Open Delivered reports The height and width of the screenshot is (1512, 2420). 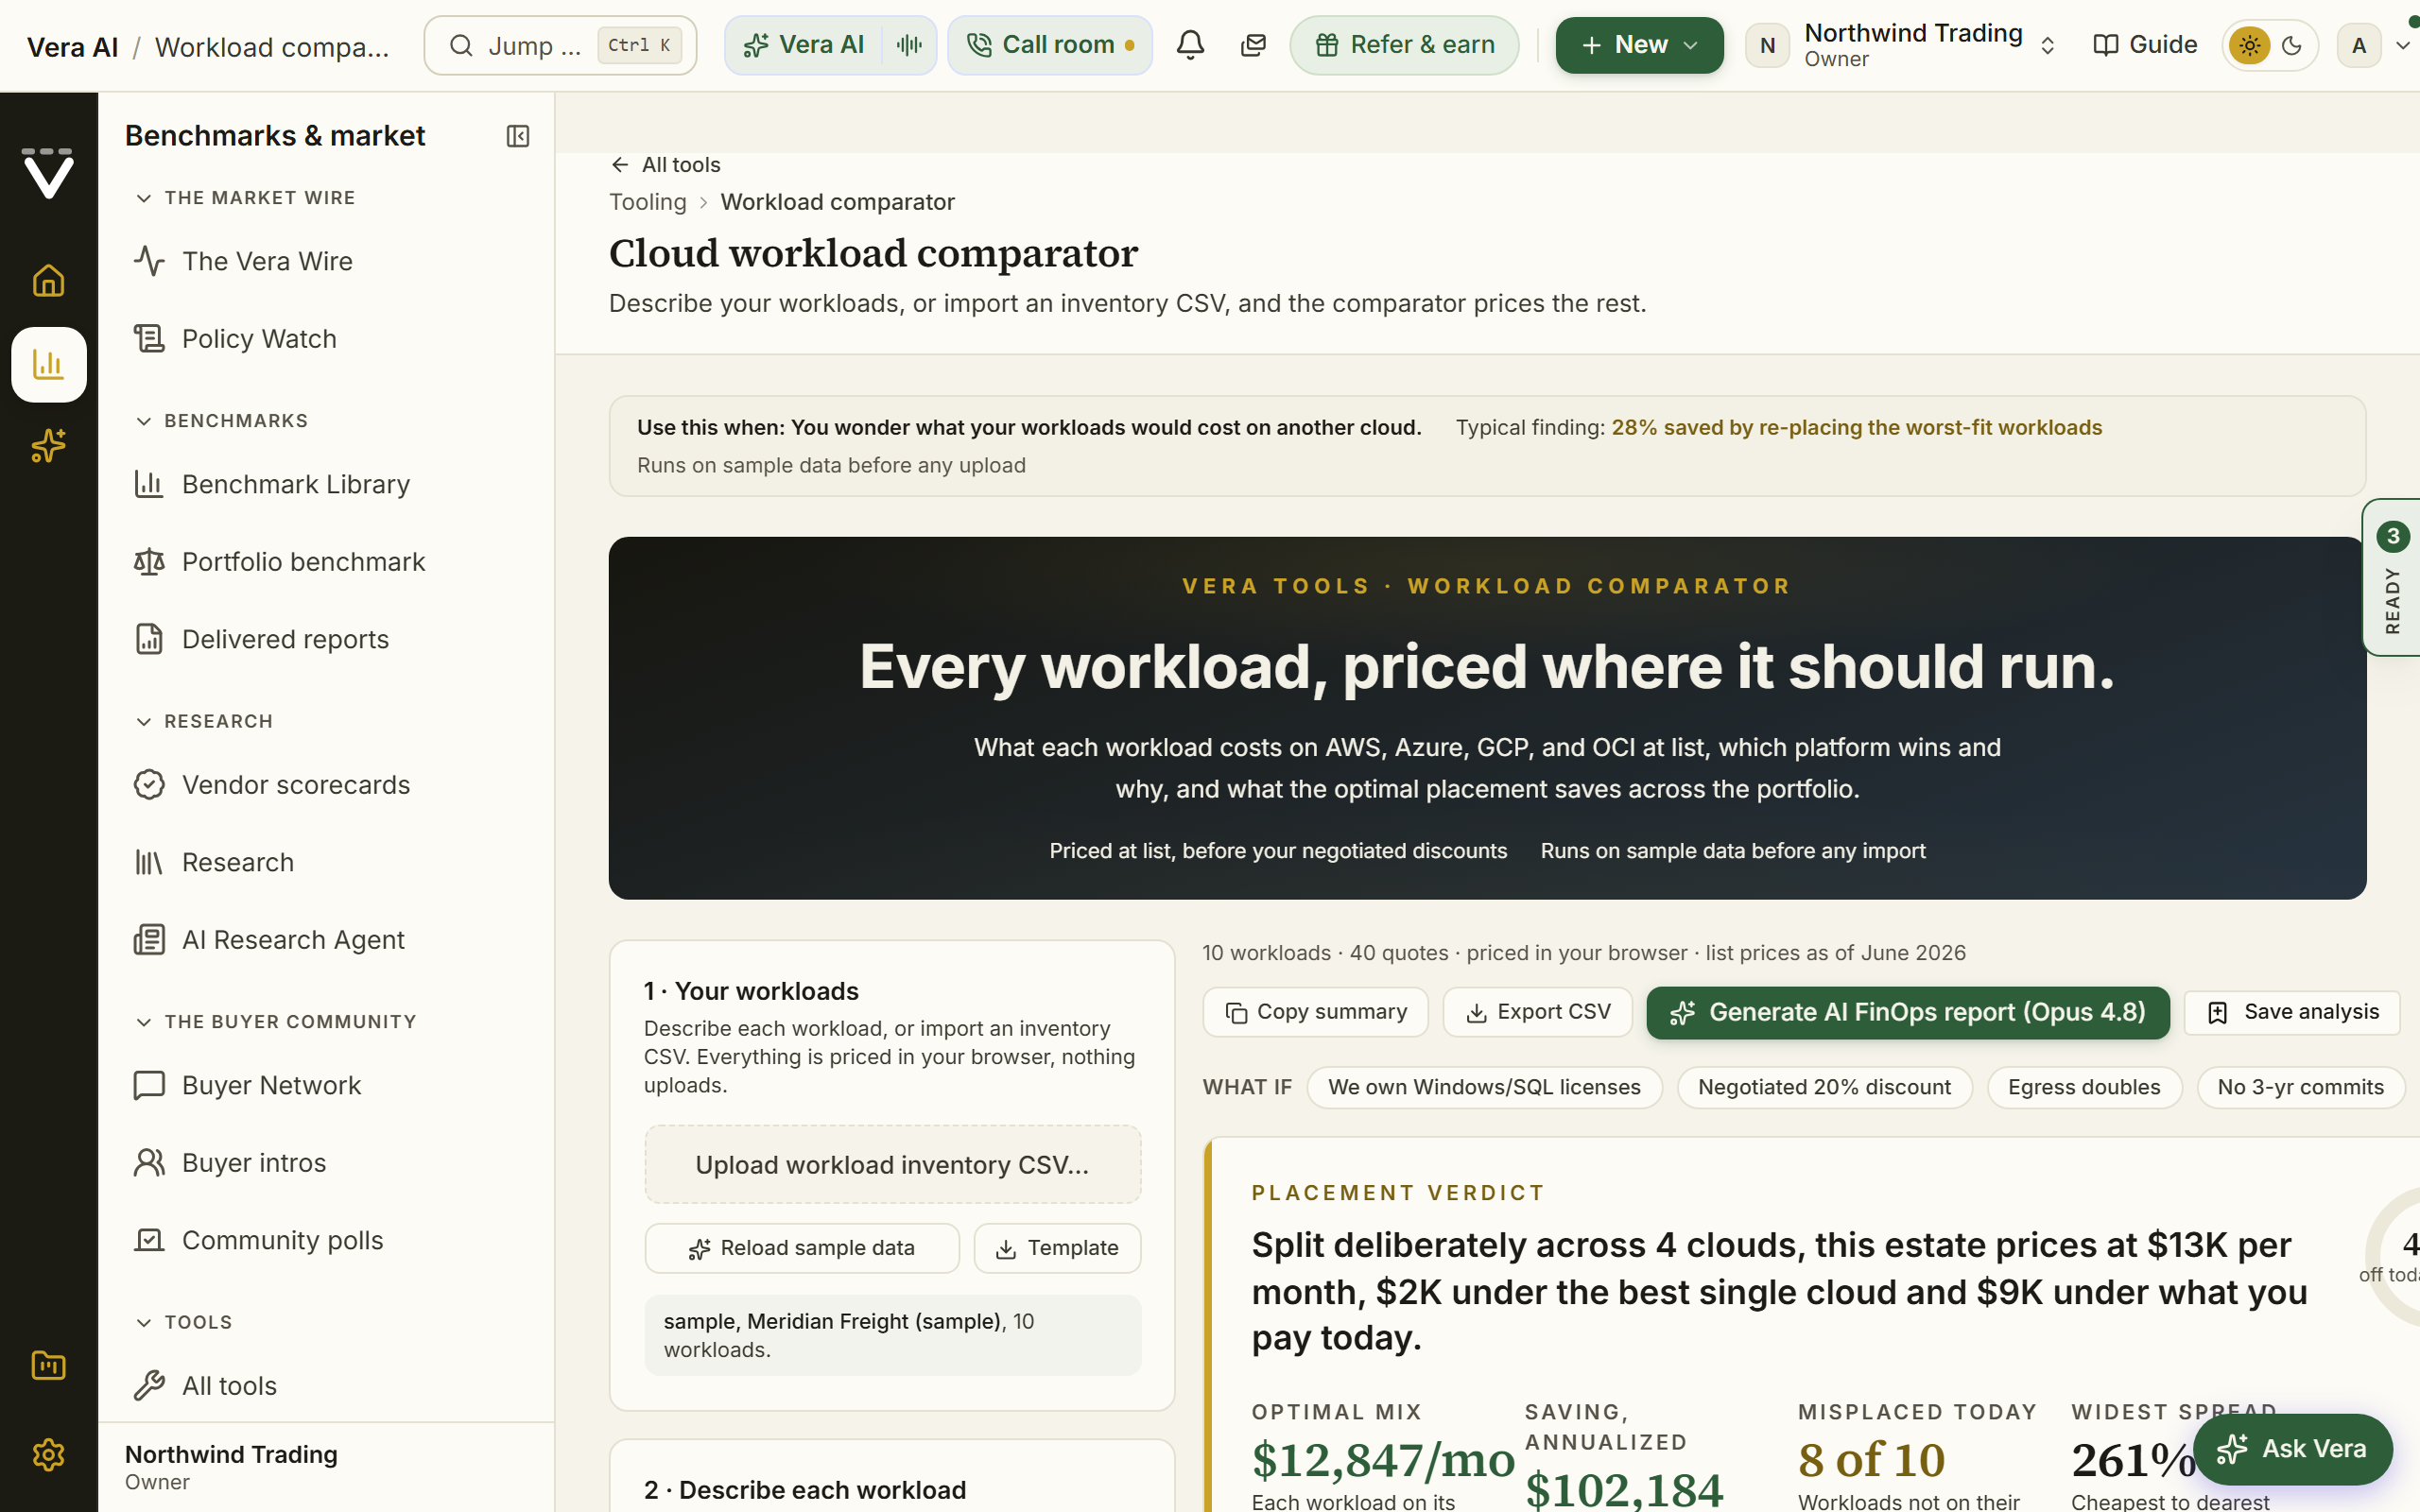(325, 639)
